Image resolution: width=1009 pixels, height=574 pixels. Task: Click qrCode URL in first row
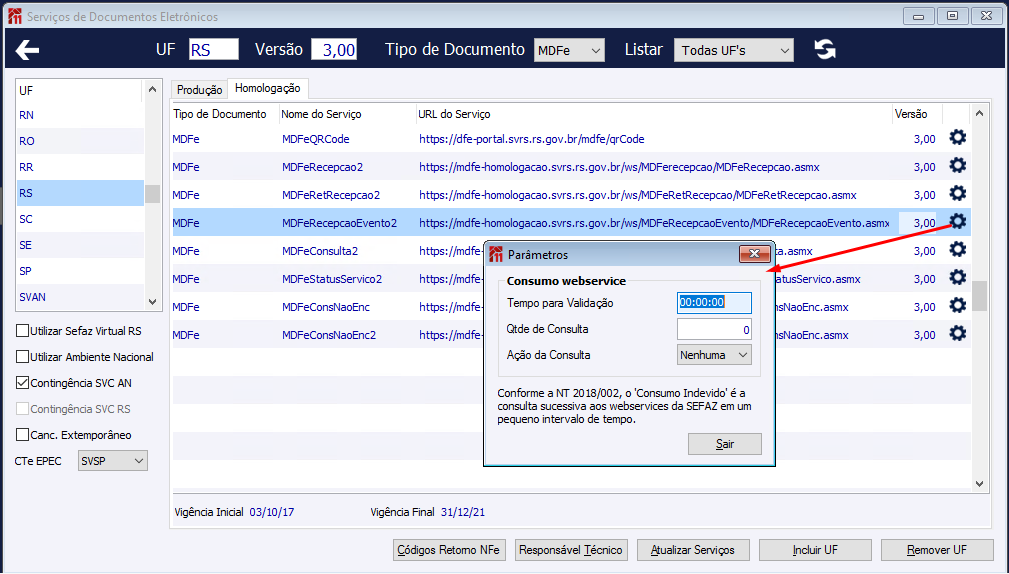532,139
